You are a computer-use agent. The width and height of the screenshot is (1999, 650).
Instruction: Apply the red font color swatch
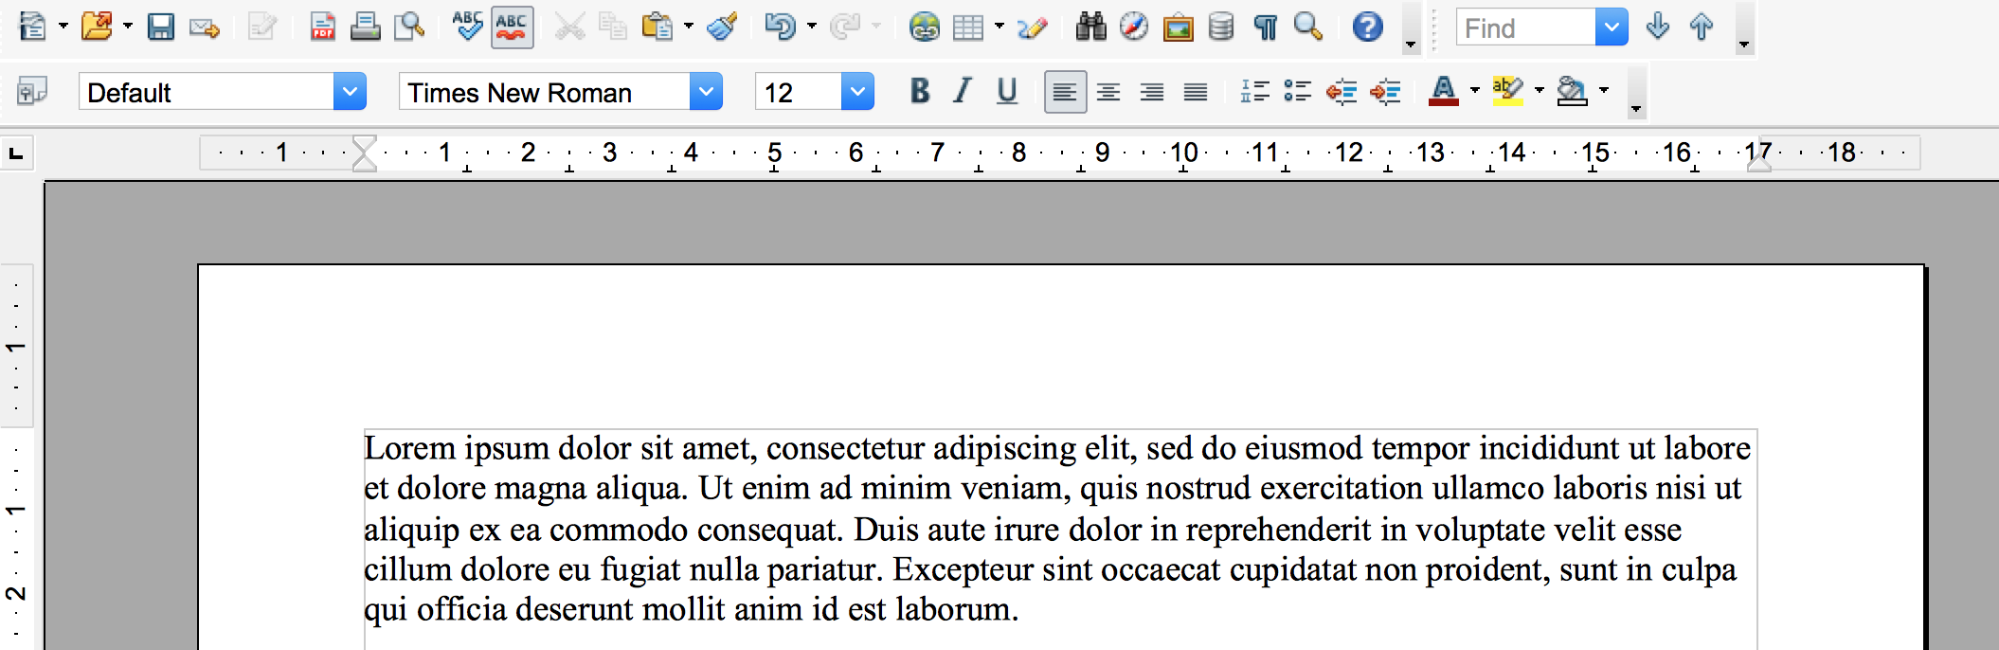(1443, 92)
